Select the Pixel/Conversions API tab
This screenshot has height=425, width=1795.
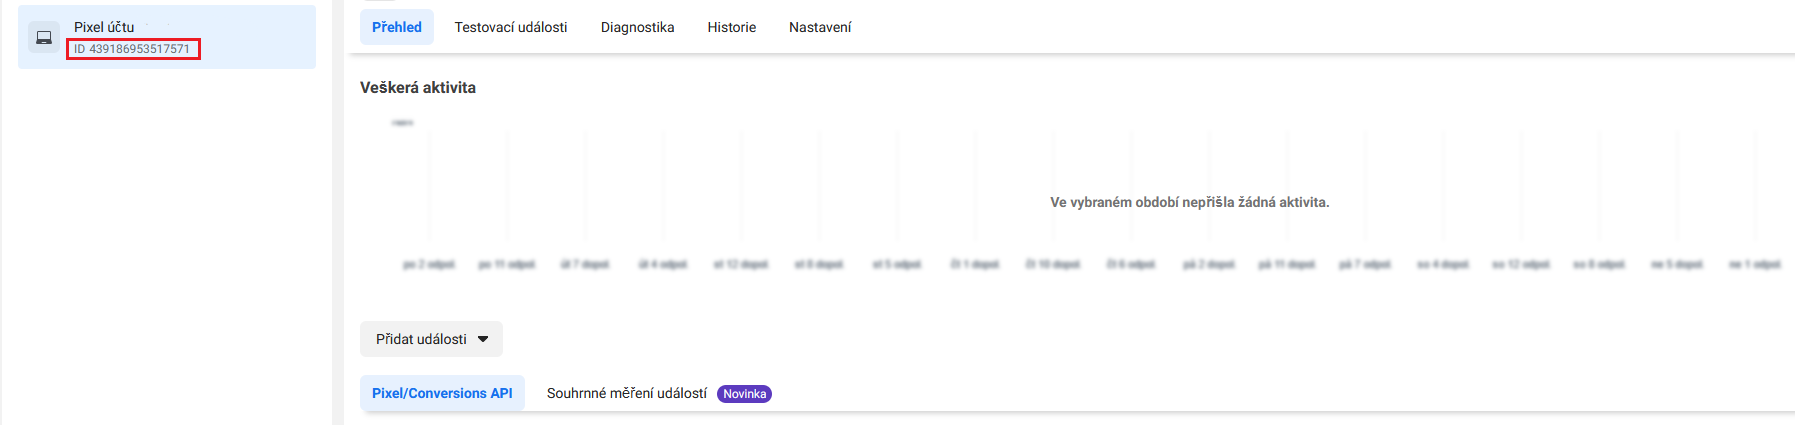pyautogui.click(x=442, y=393)
